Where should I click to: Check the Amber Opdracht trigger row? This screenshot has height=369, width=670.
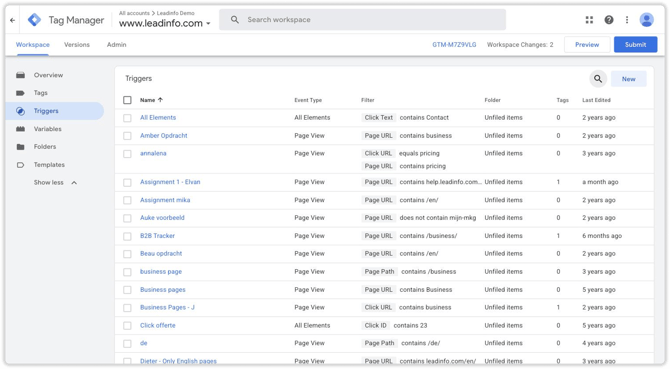(x=127, y=136)
